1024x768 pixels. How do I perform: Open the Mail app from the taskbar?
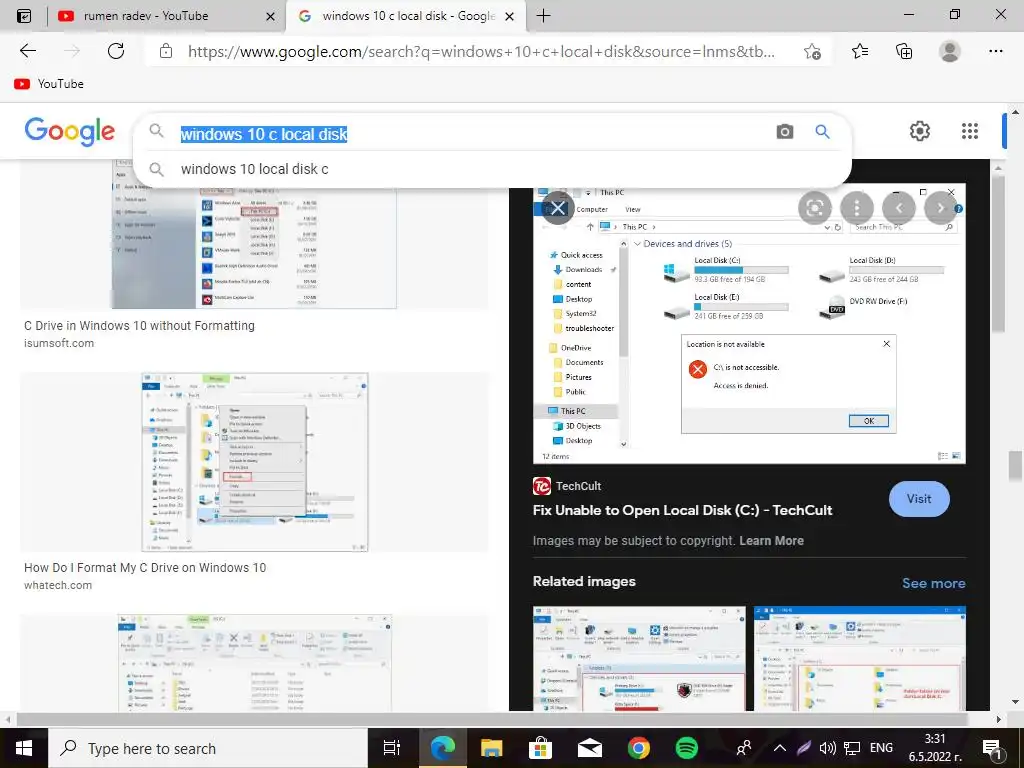(x=589, y=748)
